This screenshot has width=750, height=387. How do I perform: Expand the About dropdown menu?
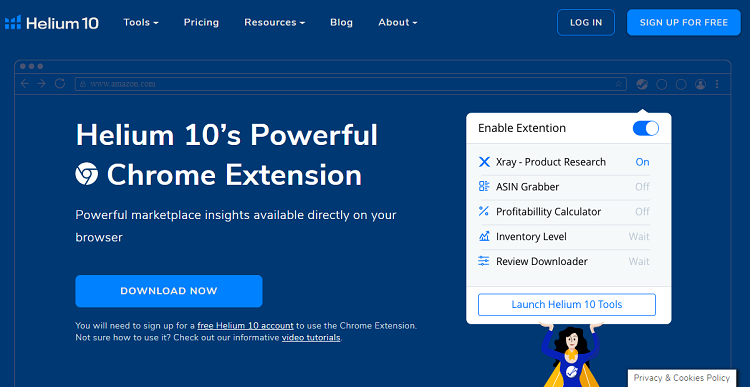(397, 22)
